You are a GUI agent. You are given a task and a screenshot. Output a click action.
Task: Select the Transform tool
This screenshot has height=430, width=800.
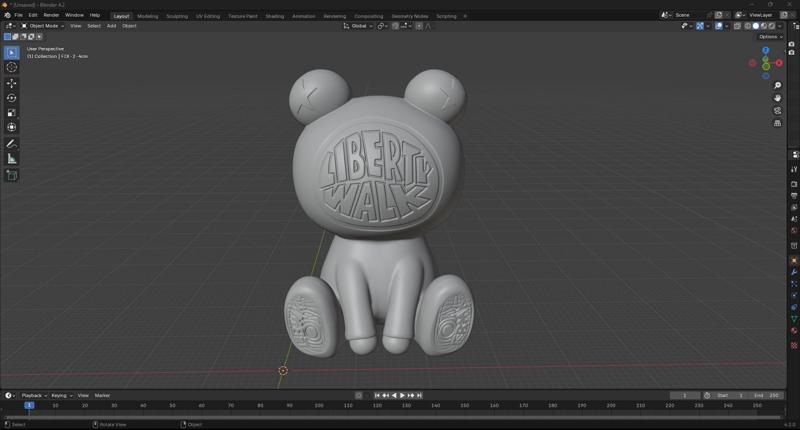coord(11,128)
